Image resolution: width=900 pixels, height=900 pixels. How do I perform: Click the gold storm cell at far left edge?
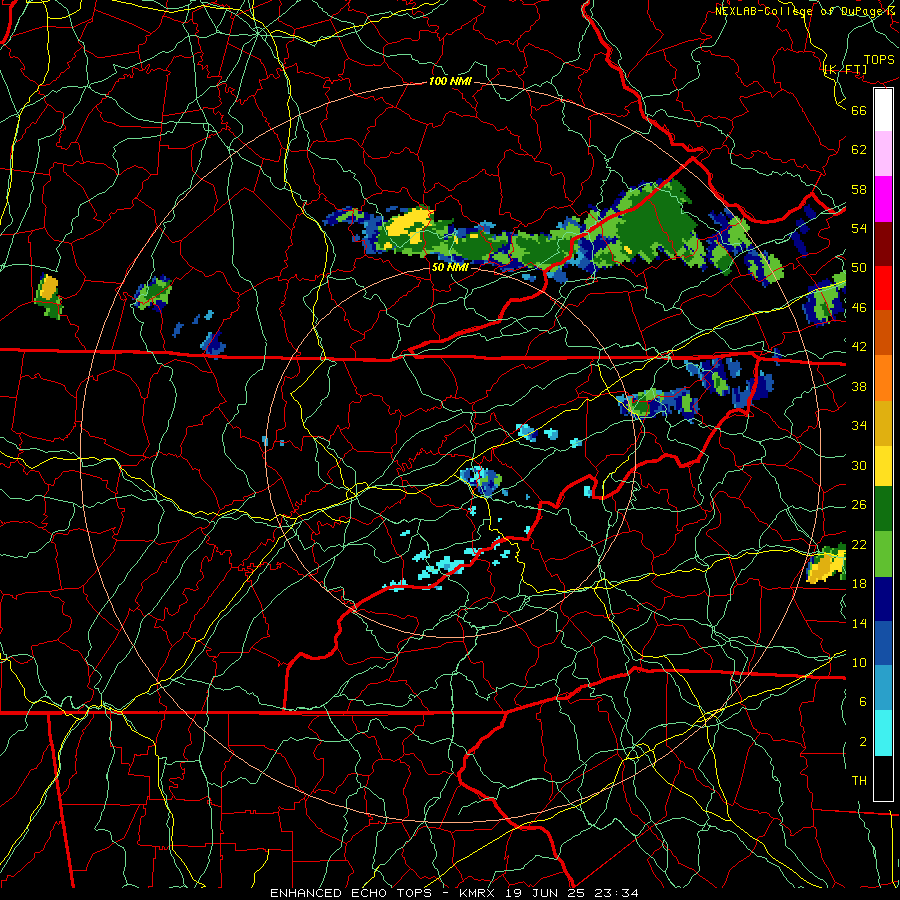click(49, 287)
